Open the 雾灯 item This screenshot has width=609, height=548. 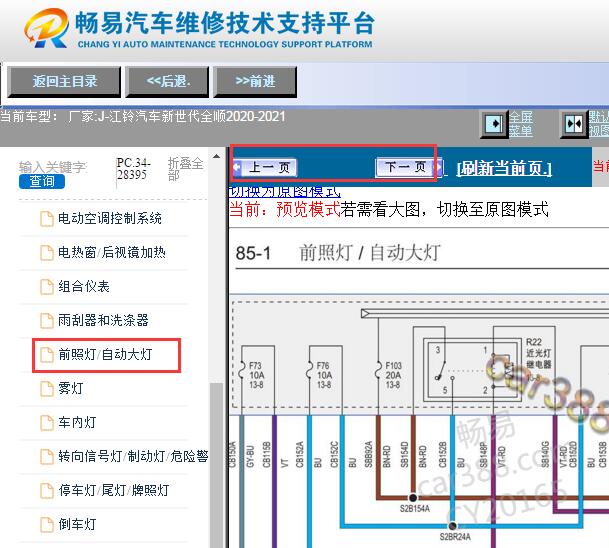tap(71, 388)
